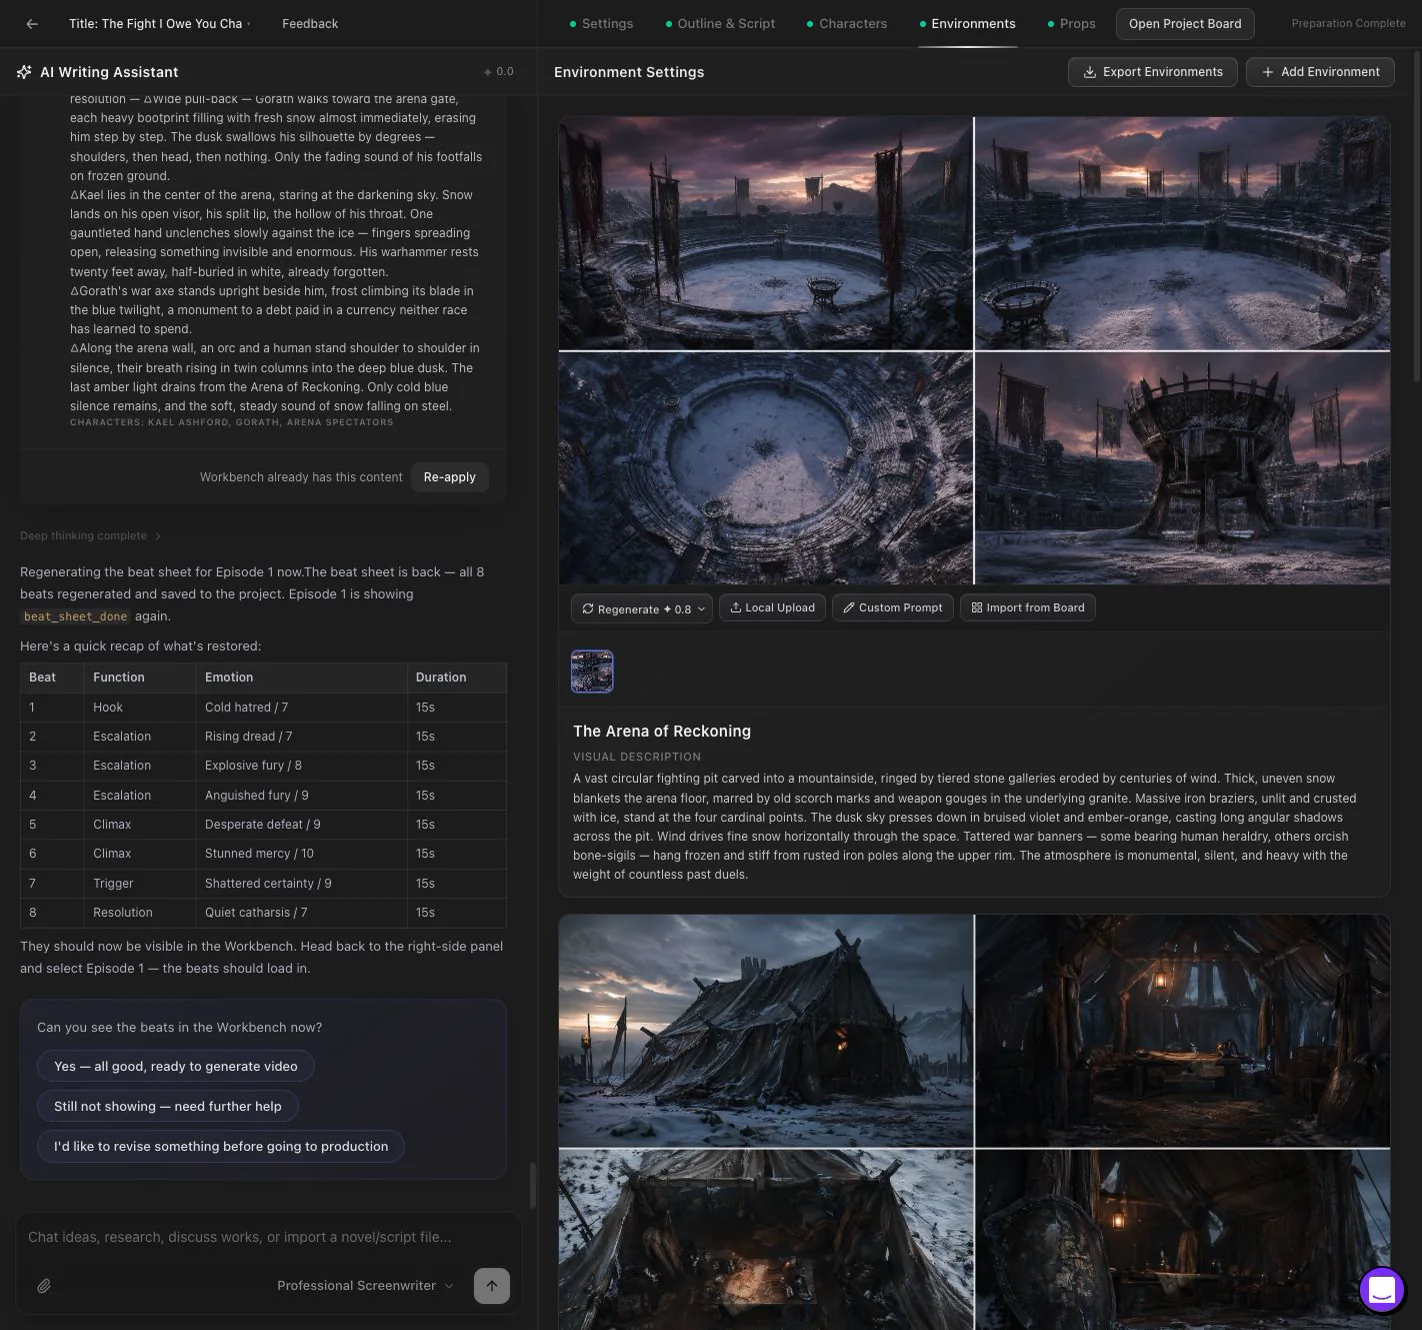
Task: Click the 0.0 credits indicator
Action: (x=498, y=72)
